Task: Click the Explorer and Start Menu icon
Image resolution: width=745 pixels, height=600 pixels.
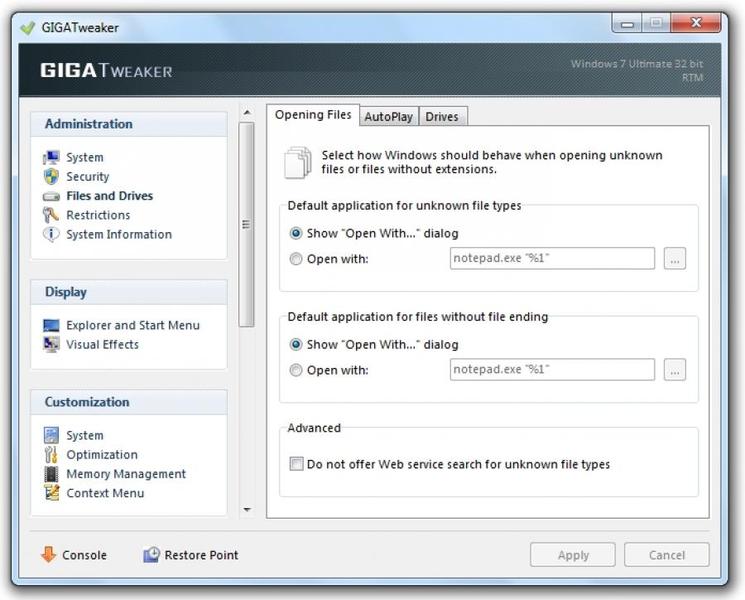Action: point(51,325)
